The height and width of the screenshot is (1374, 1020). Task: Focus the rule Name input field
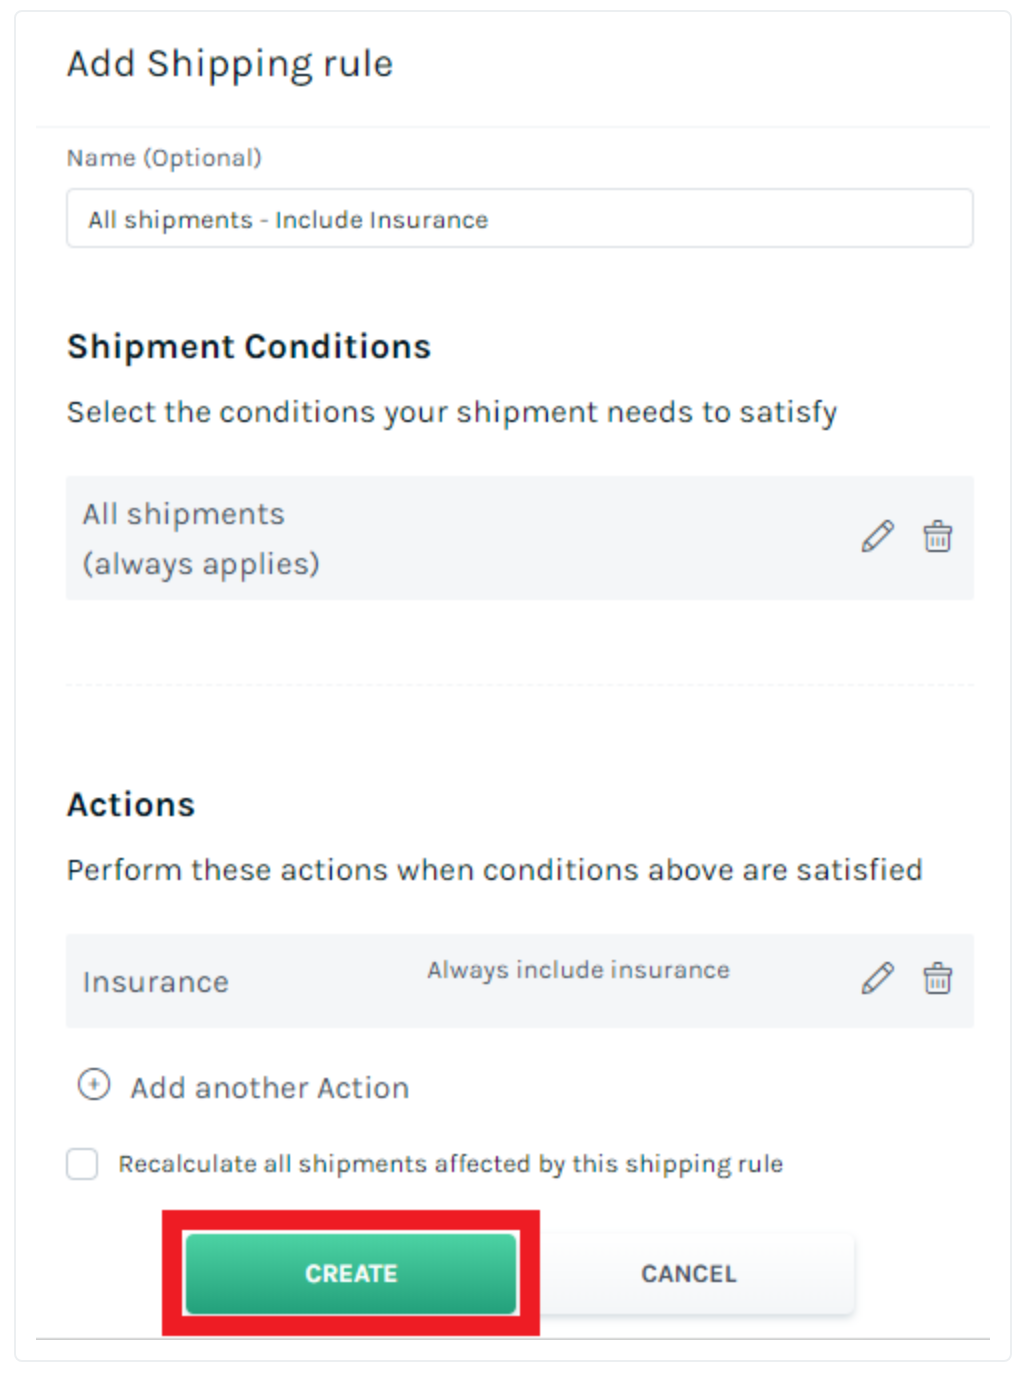(x=519, y=219)
